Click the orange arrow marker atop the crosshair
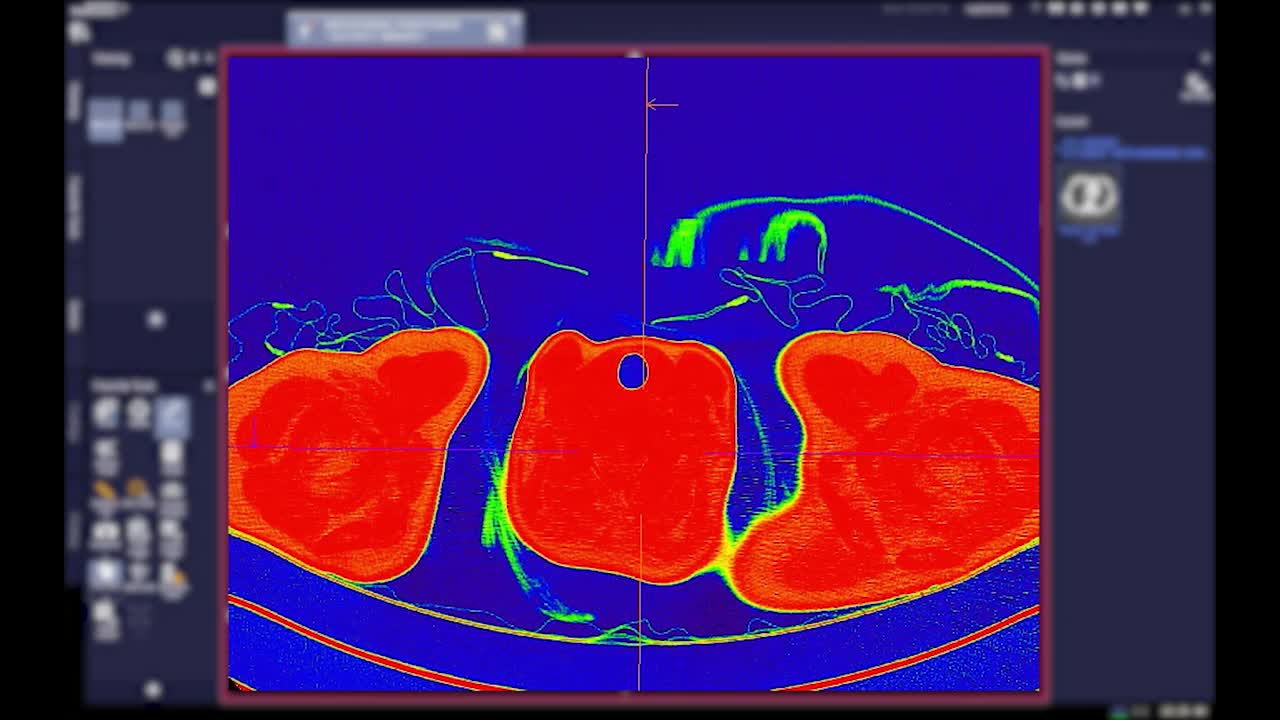The height and width of the screenshot is (720, 1280). [x=662, y=104]
